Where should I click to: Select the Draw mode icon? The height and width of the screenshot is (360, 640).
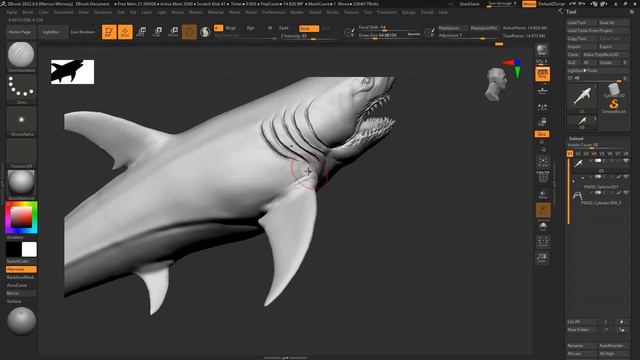click(125, 32)
